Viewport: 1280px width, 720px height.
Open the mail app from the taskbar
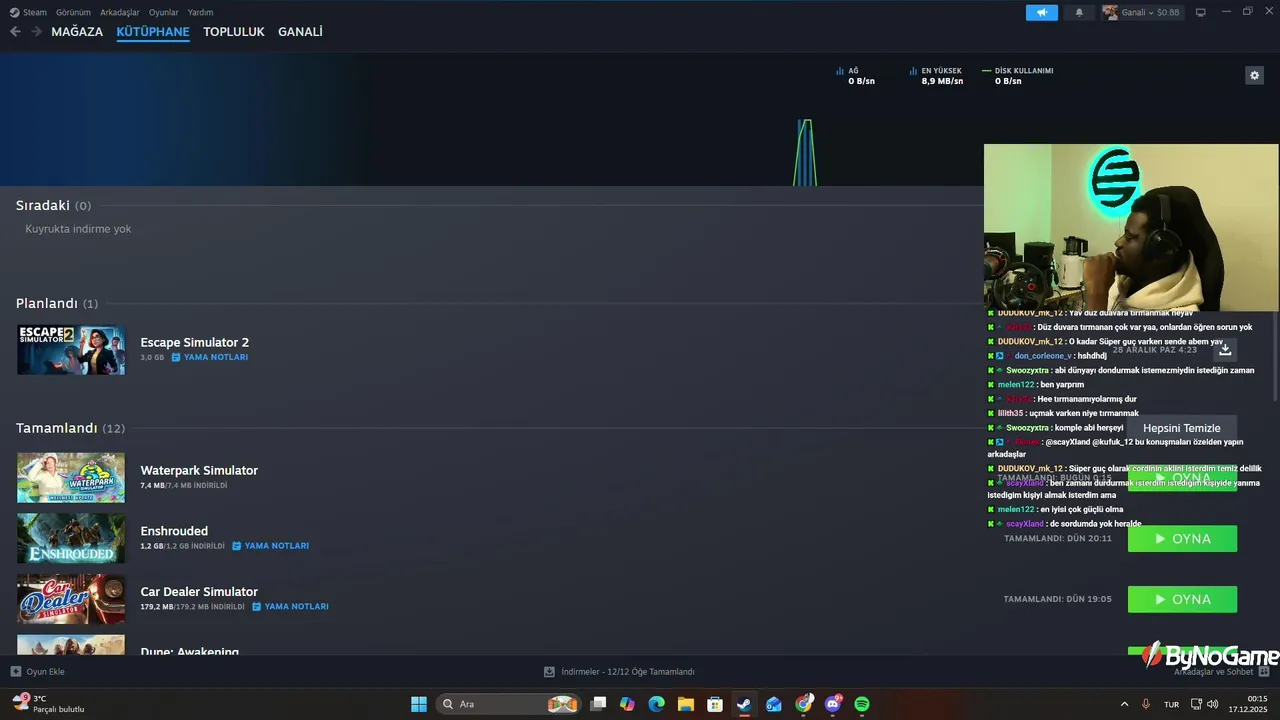pyautogui.click(x=774, y=704)
